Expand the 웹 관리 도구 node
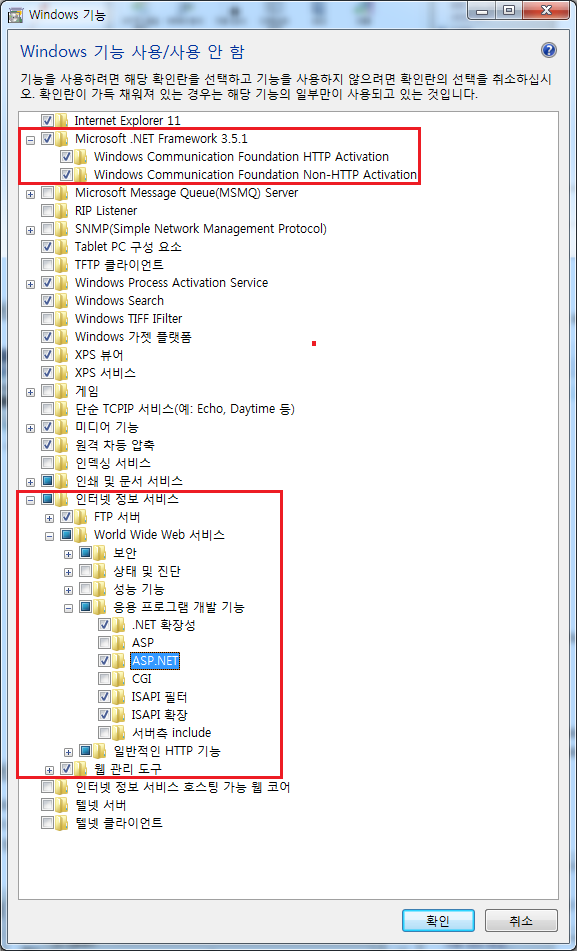The height and width of the screenshot is (951, 577). pyautogui.click(x=50, y=770)
